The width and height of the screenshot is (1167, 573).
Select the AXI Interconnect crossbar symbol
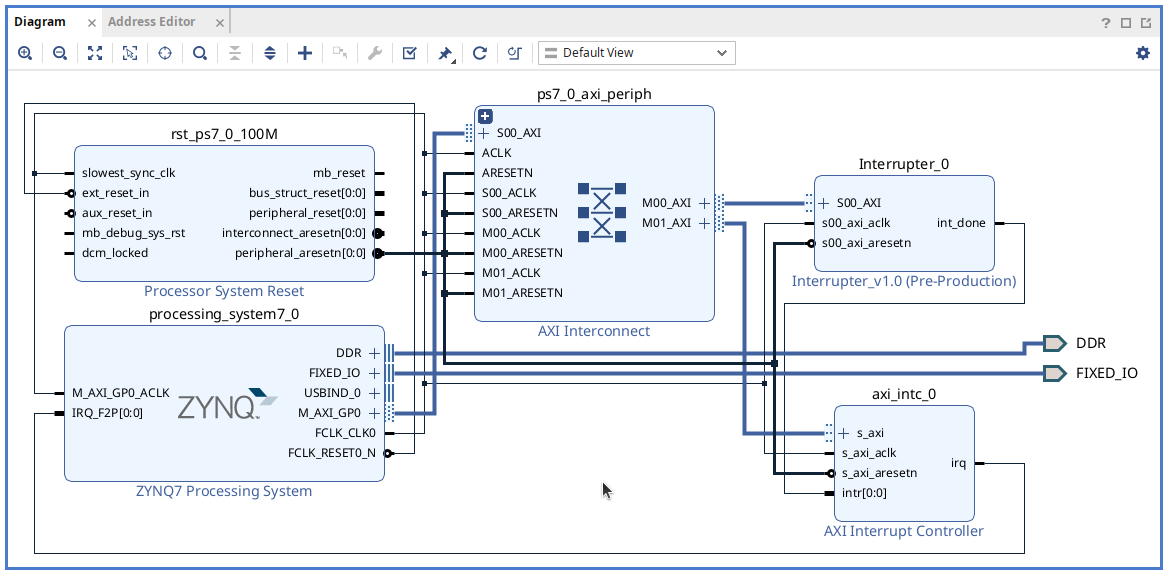602,212
